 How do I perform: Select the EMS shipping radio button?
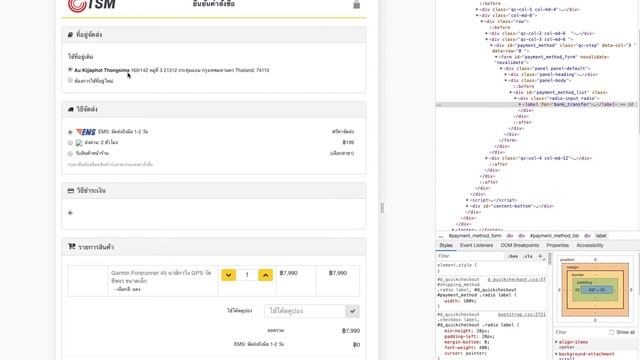click(x=70, y=132)
